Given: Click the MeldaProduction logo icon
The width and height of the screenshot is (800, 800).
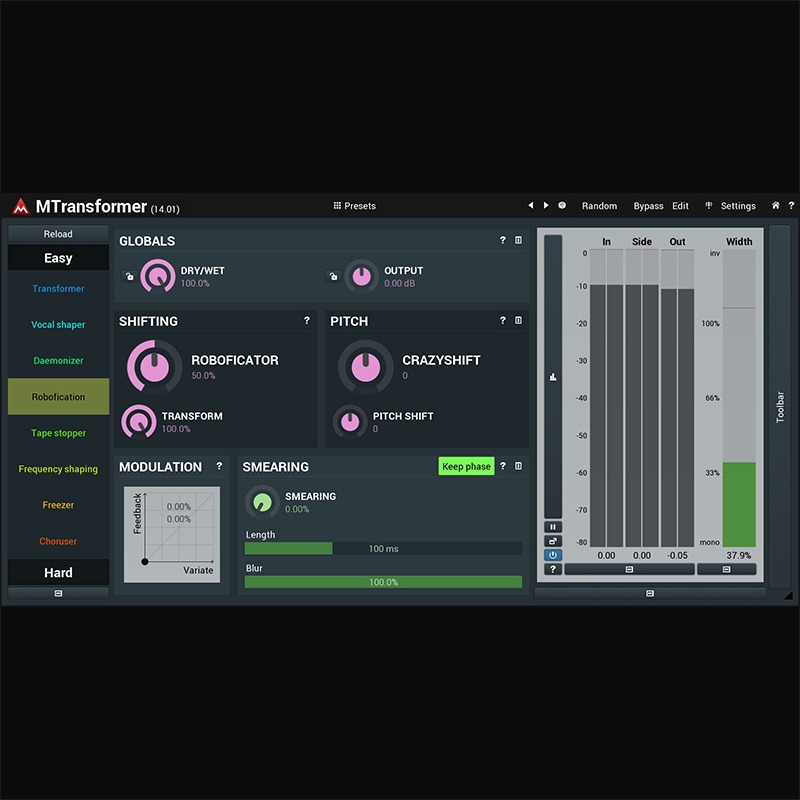Looking at the screenshot, I should (21, 206).
